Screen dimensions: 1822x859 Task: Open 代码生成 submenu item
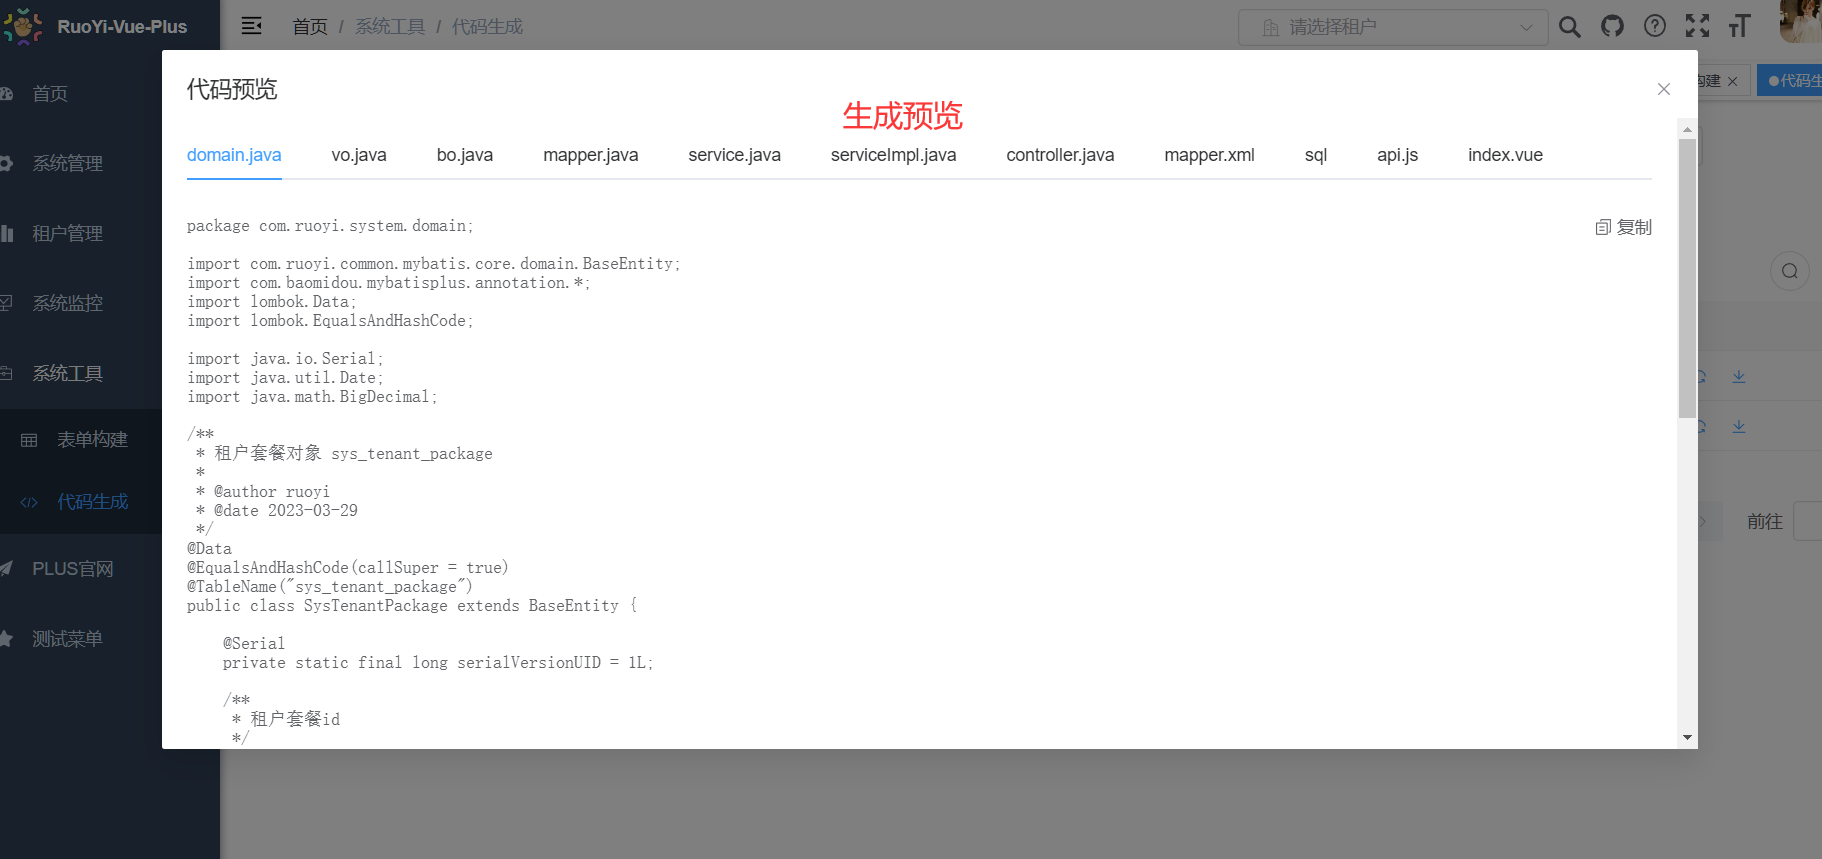92,502
